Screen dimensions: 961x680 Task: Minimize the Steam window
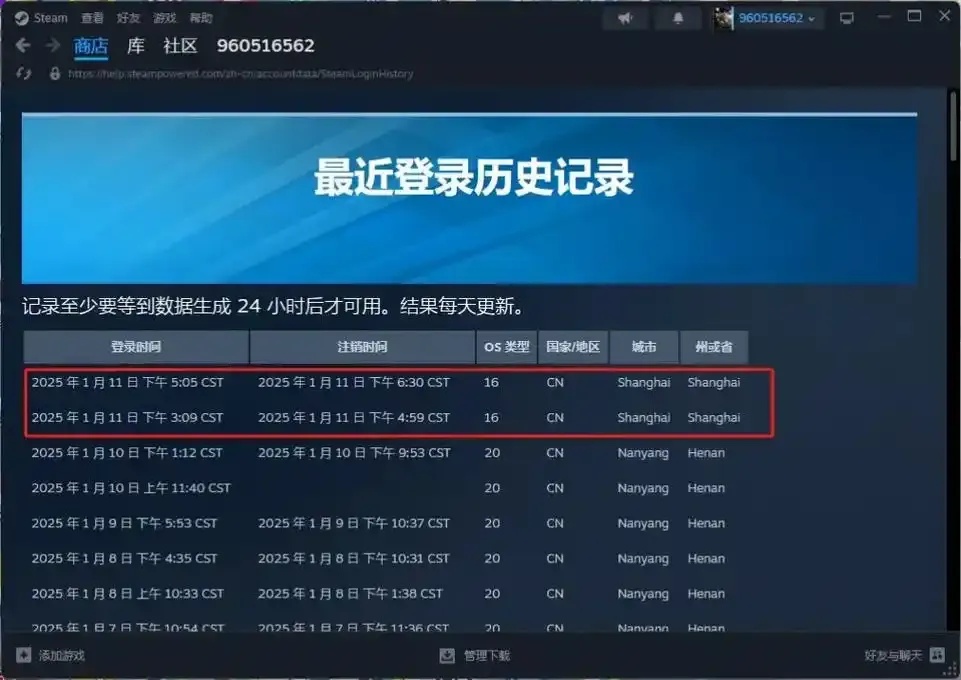[884, 17]
